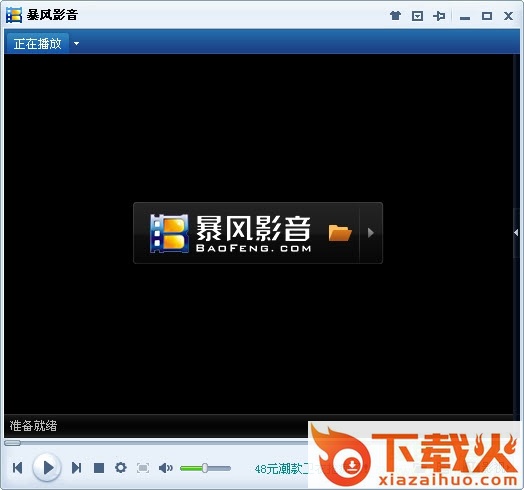The height and width of the screenshot is (490, 524).
Task: Select the 正在播放 tab
Action: [37, 43]
